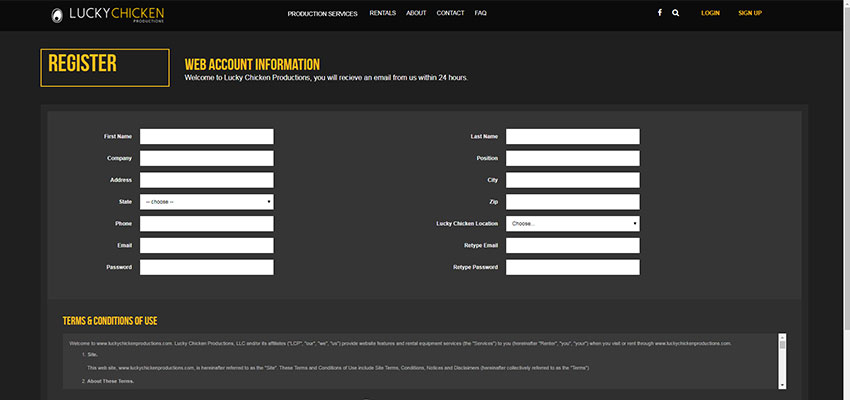This screenshot has height=400, width=850.
Task: Click the terms box scrollbar up arrow
Action: (x=782, y=337)
